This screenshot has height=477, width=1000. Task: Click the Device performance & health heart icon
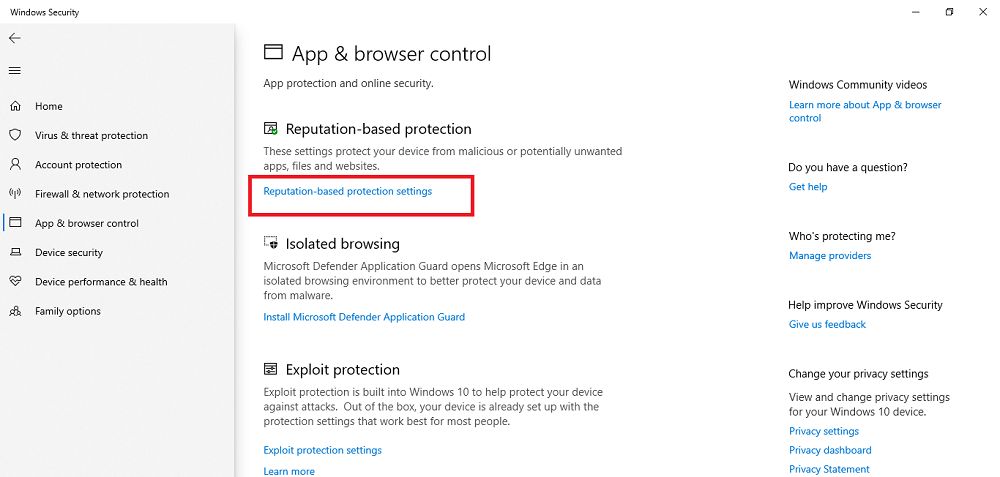click(x=15, y=282)
